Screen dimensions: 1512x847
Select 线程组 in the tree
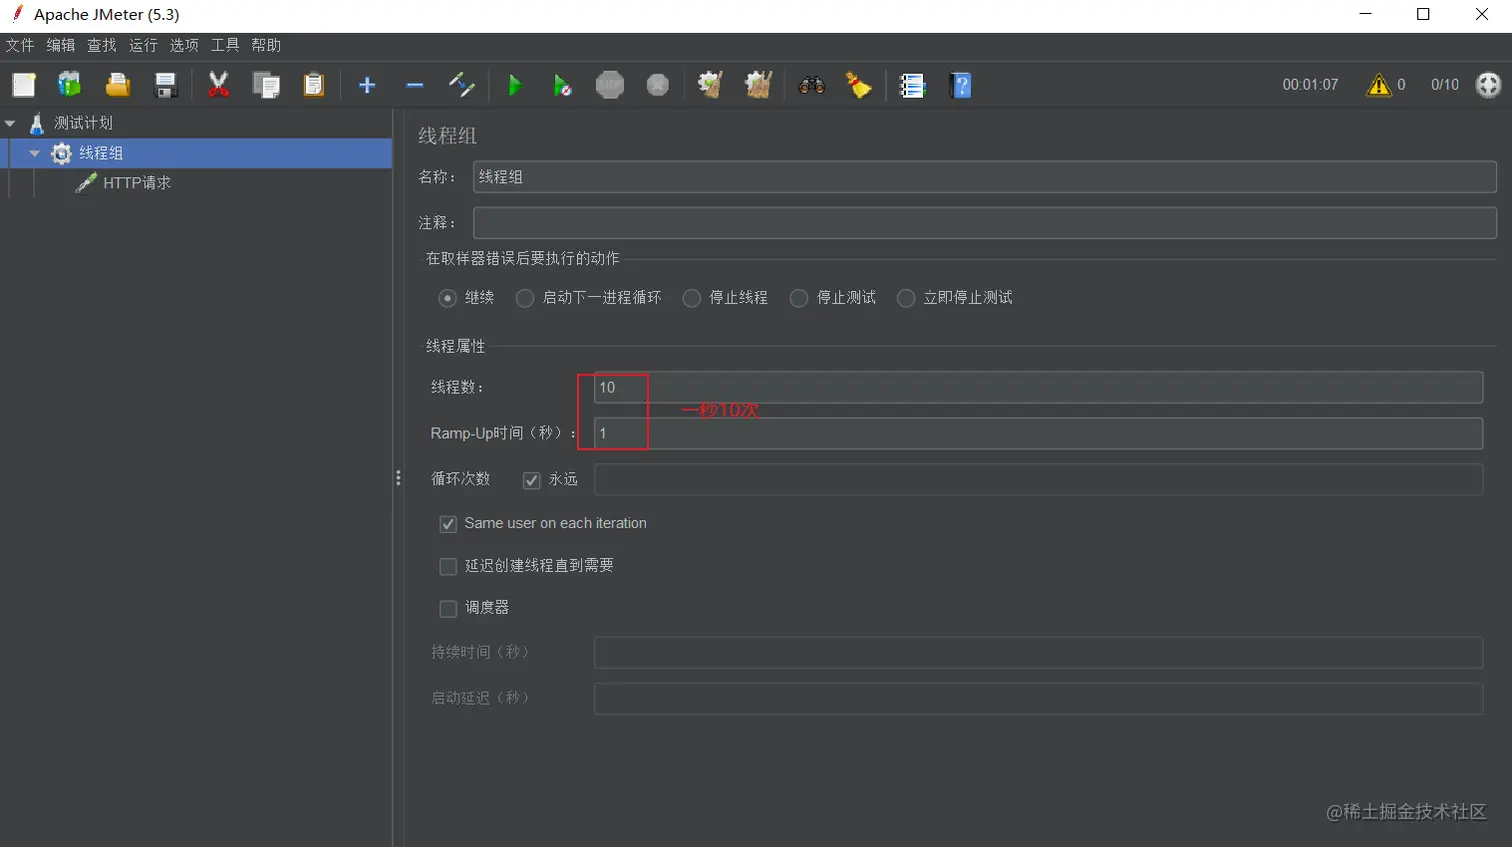pos(101,153)
